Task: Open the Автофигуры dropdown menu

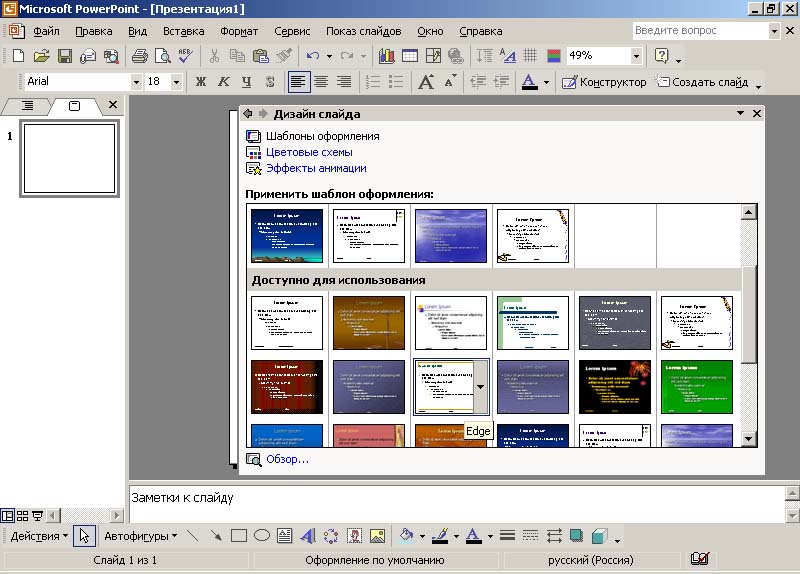Action: pos(140,536)
